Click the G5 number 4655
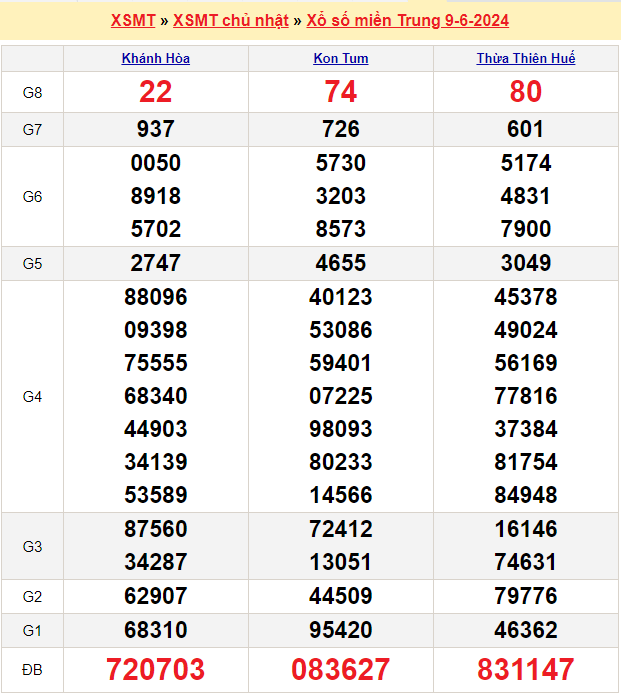Viewport: 621px width, 693px height. 341,263
